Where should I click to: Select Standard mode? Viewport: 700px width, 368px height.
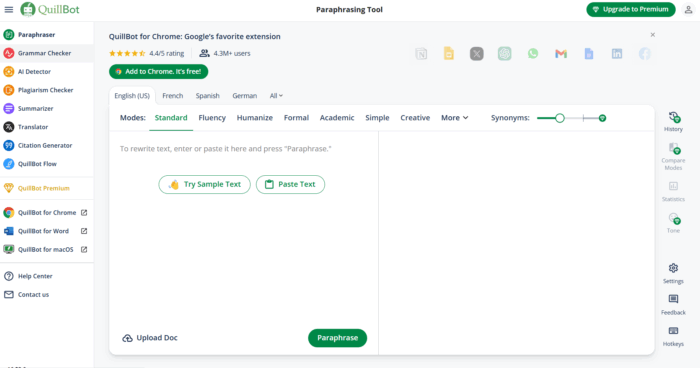coord(171,118)
